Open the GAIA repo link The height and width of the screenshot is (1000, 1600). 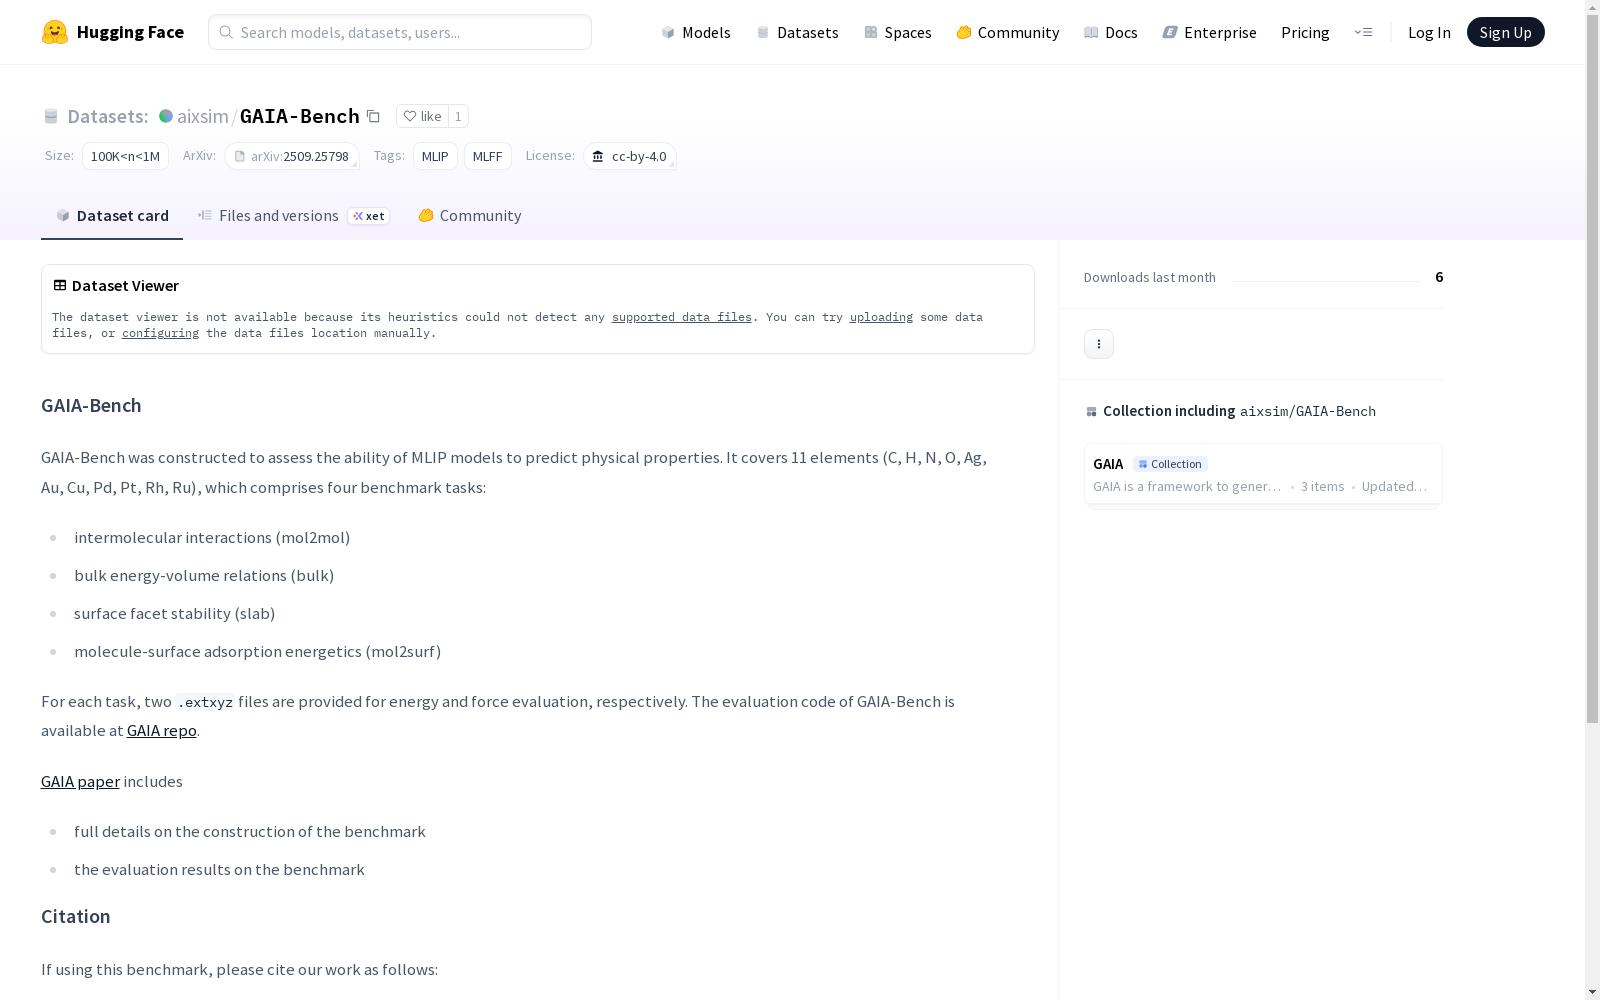[162, 730]
